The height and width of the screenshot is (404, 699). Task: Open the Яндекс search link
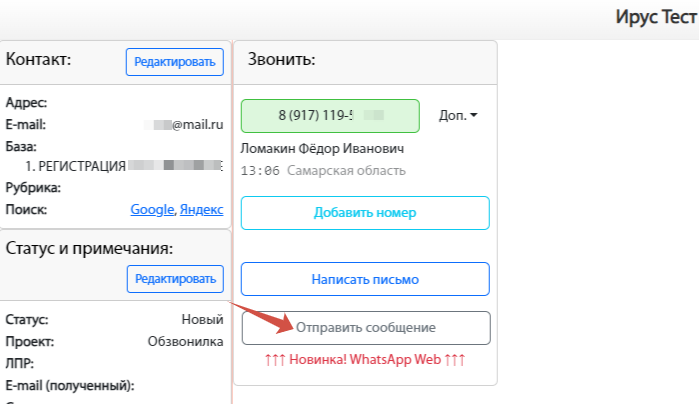201,210
